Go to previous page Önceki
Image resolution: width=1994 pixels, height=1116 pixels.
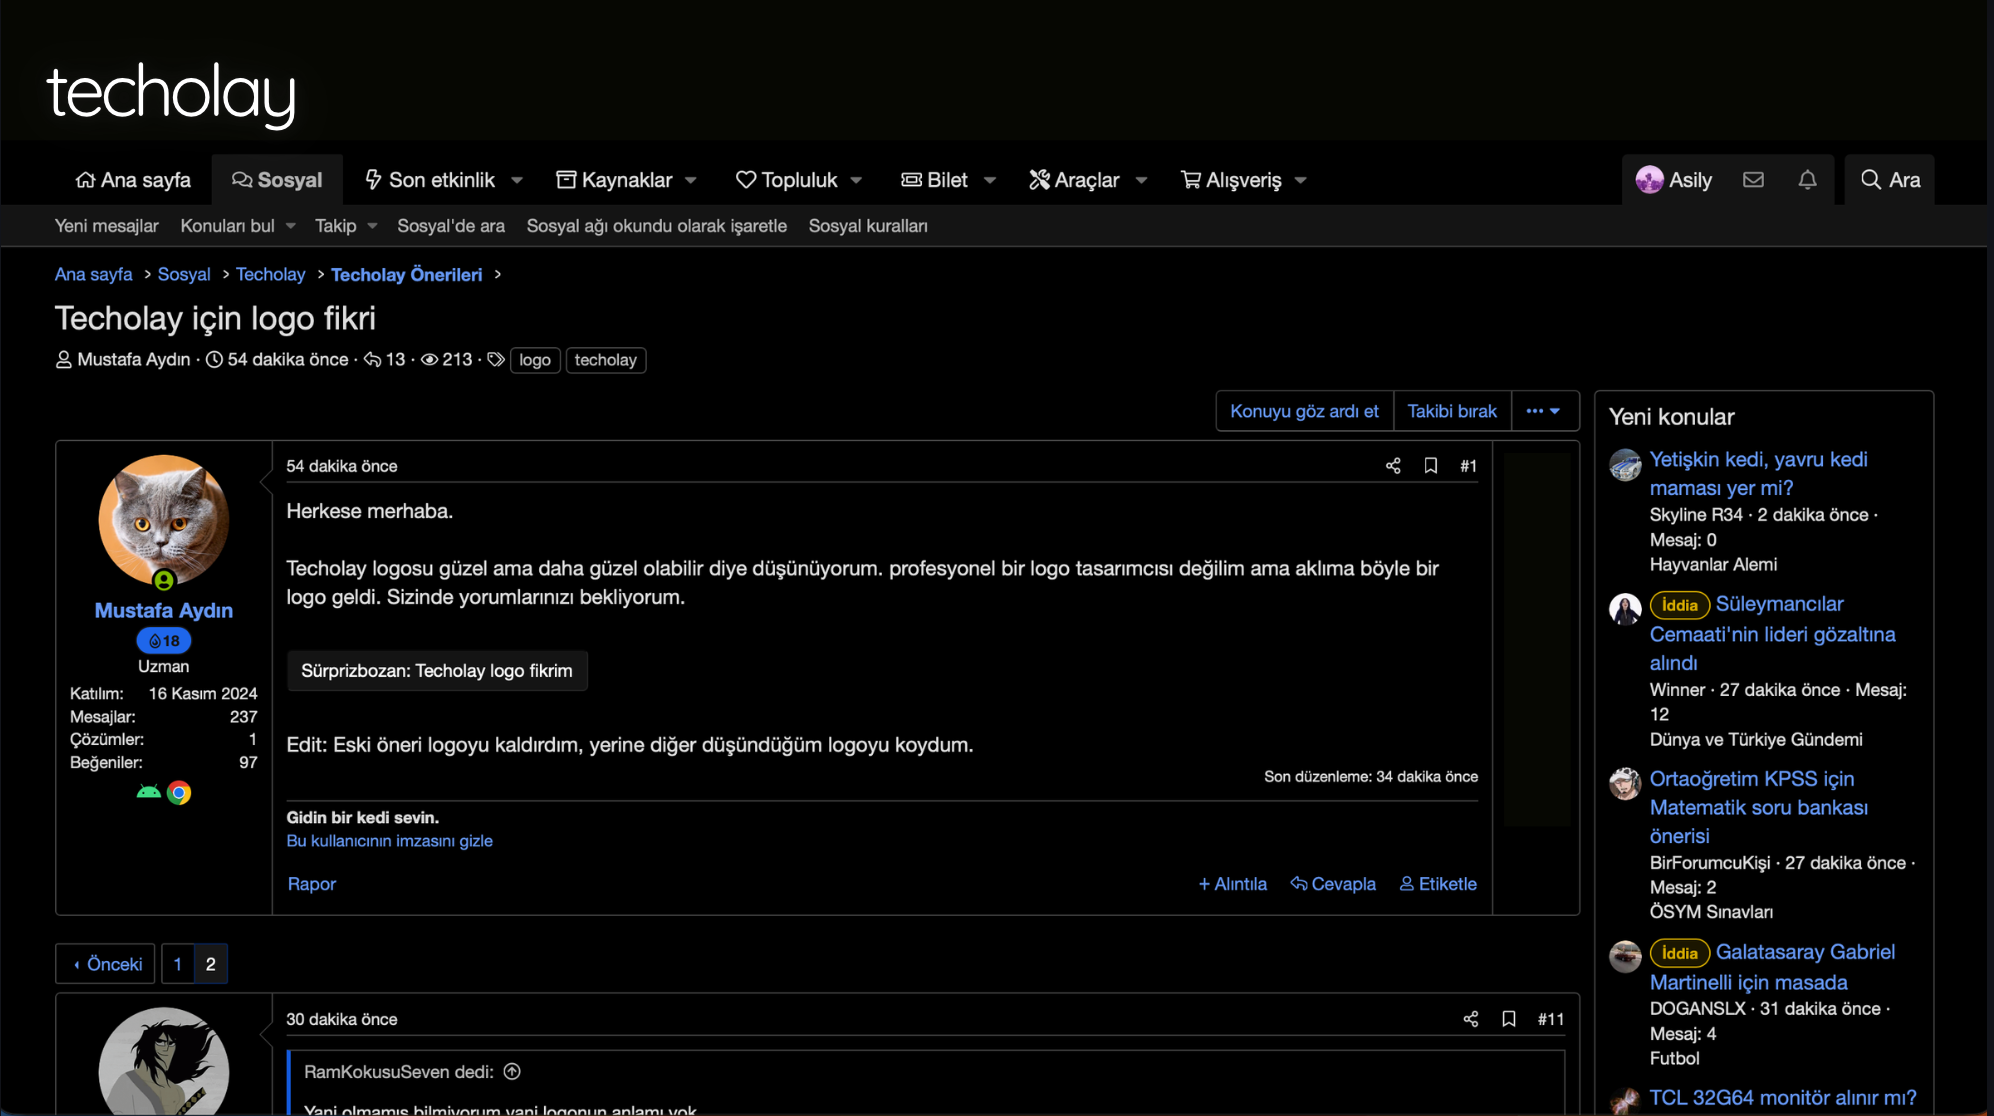pyautogui.click(x=106, y=964)
